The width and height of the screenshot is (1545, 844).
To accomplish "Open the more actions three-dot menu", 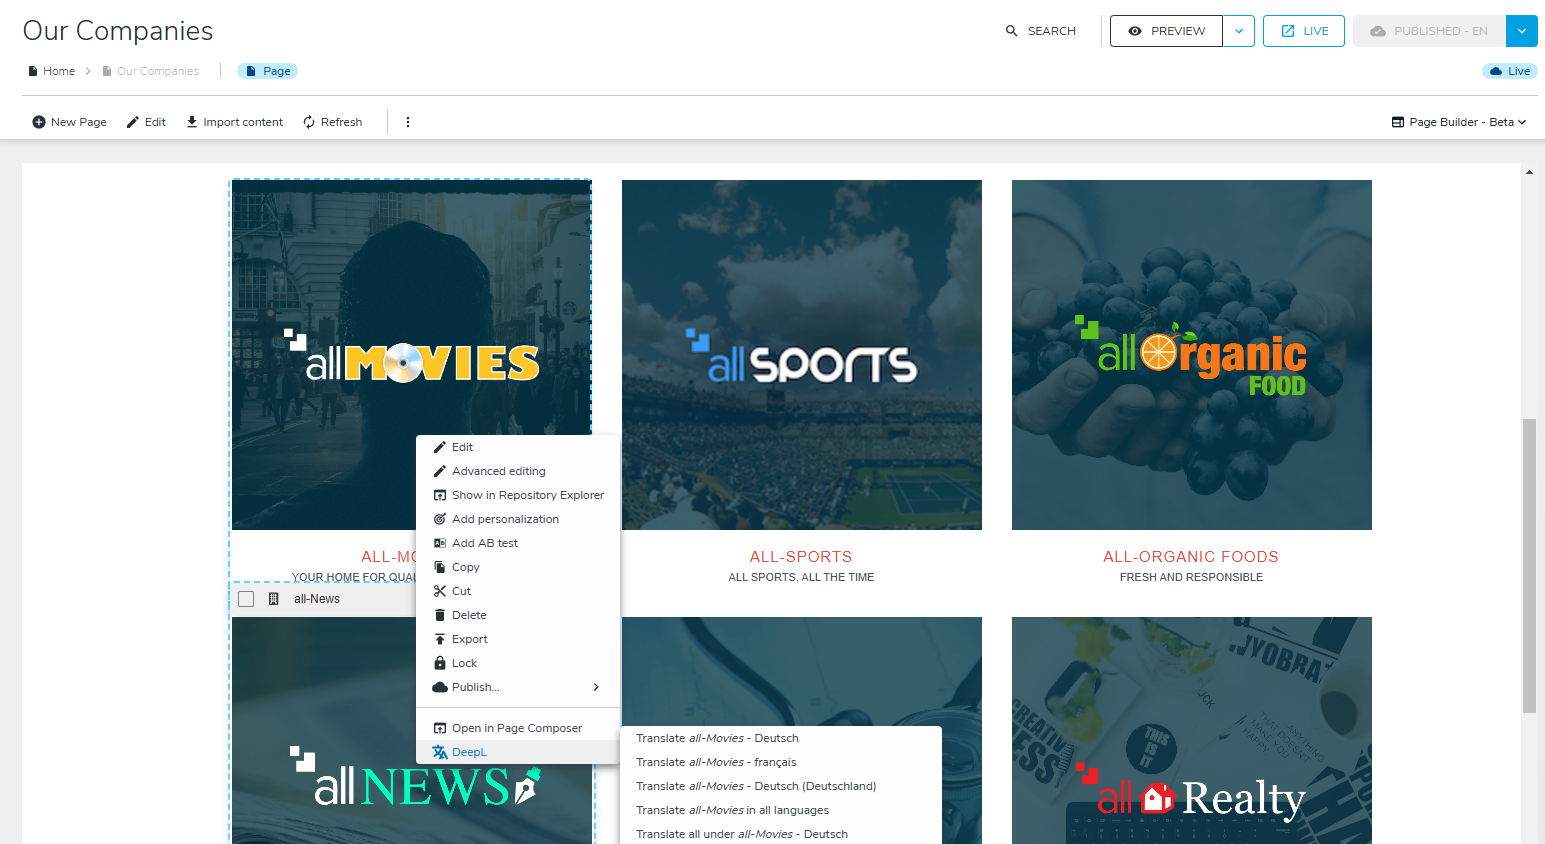I will click(x=408, y=122).
